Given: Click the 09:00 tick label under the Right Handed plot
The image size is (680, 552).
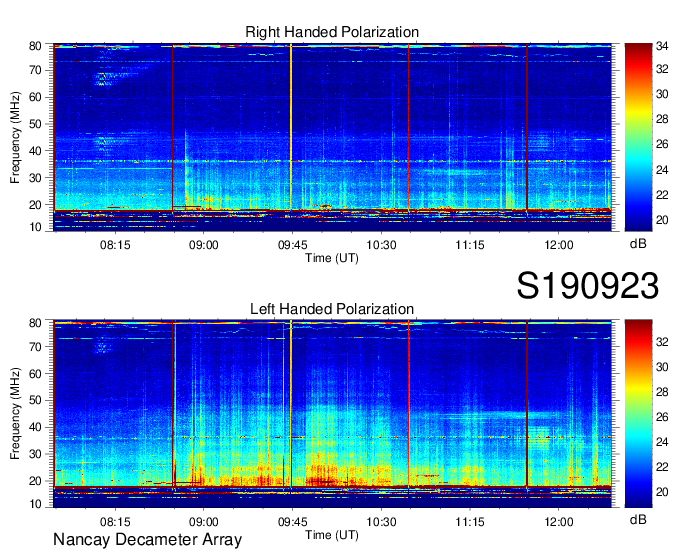Looking at the screenshot, I should click(203, 245).
